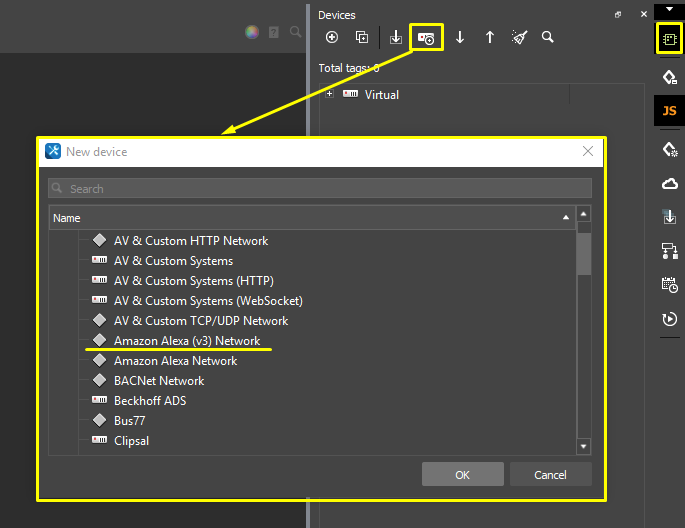
Task: Click the network structure icon in sidebar
Action: click(669, 251)
